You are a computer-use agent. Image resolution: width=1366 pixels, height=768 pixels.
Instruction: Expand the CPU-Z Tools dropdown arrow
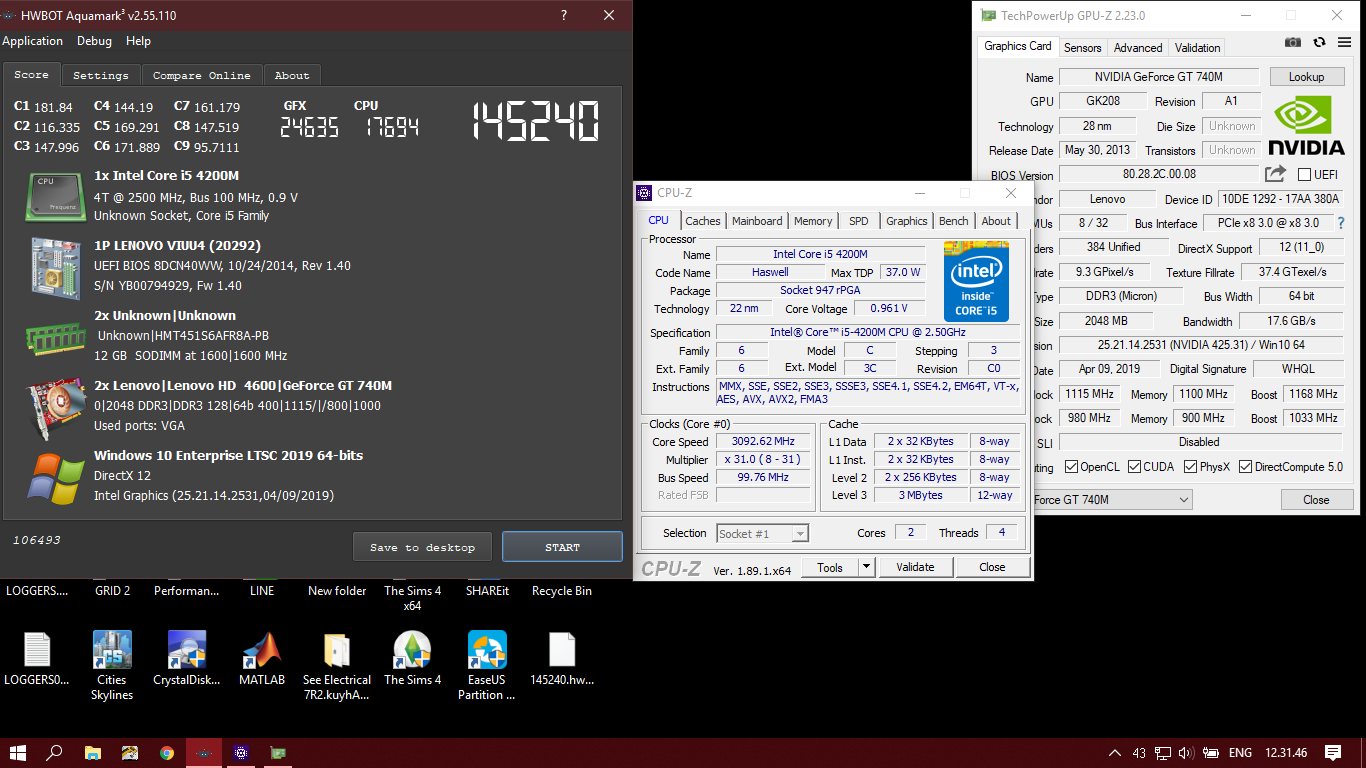coord(866,567)
